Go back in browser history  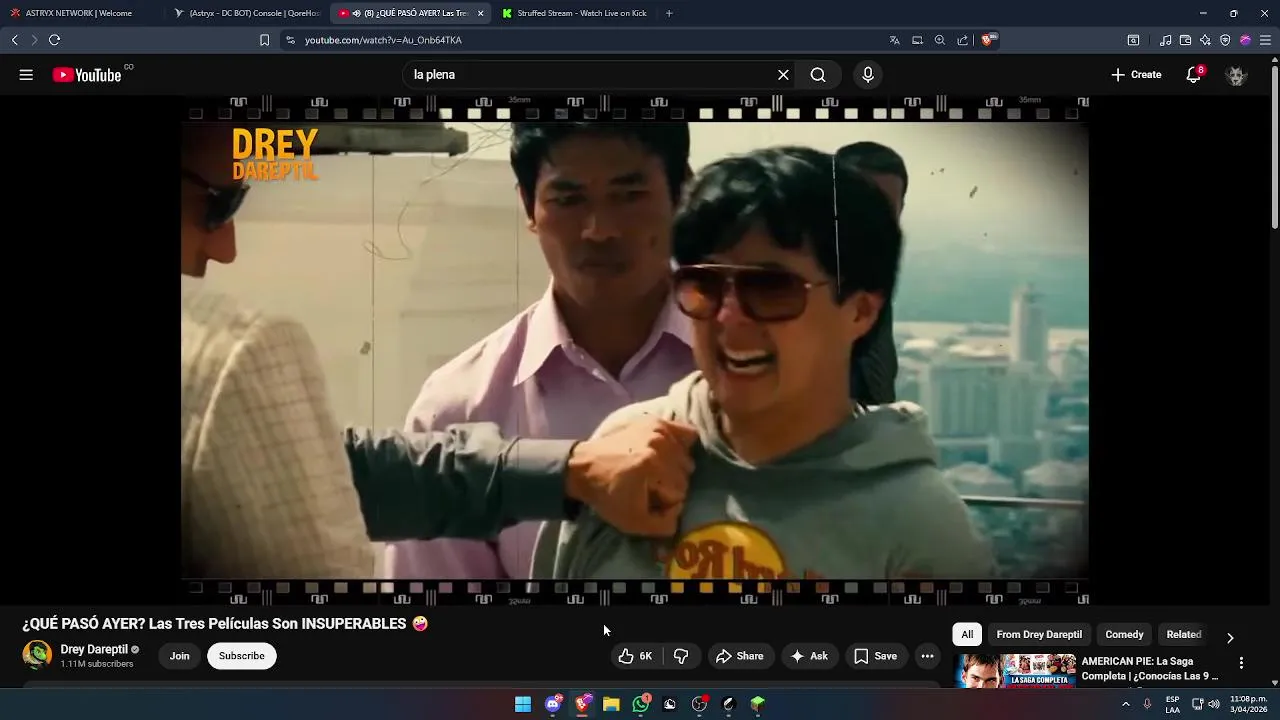(14, 40)
